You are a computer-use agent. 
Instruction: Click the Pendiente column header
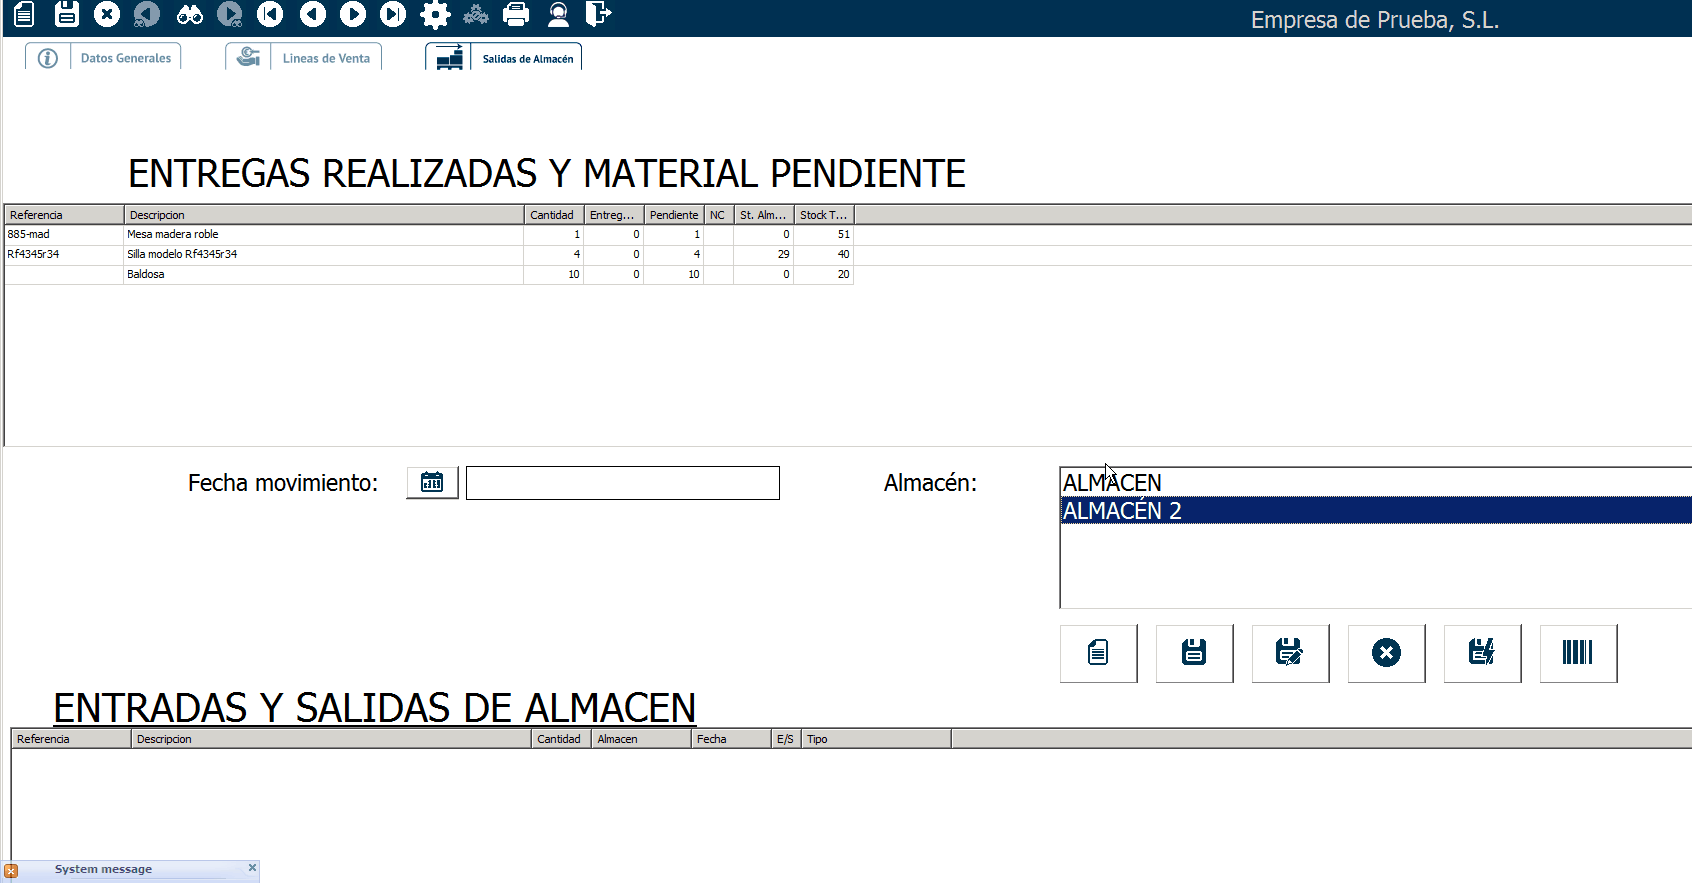673,215
